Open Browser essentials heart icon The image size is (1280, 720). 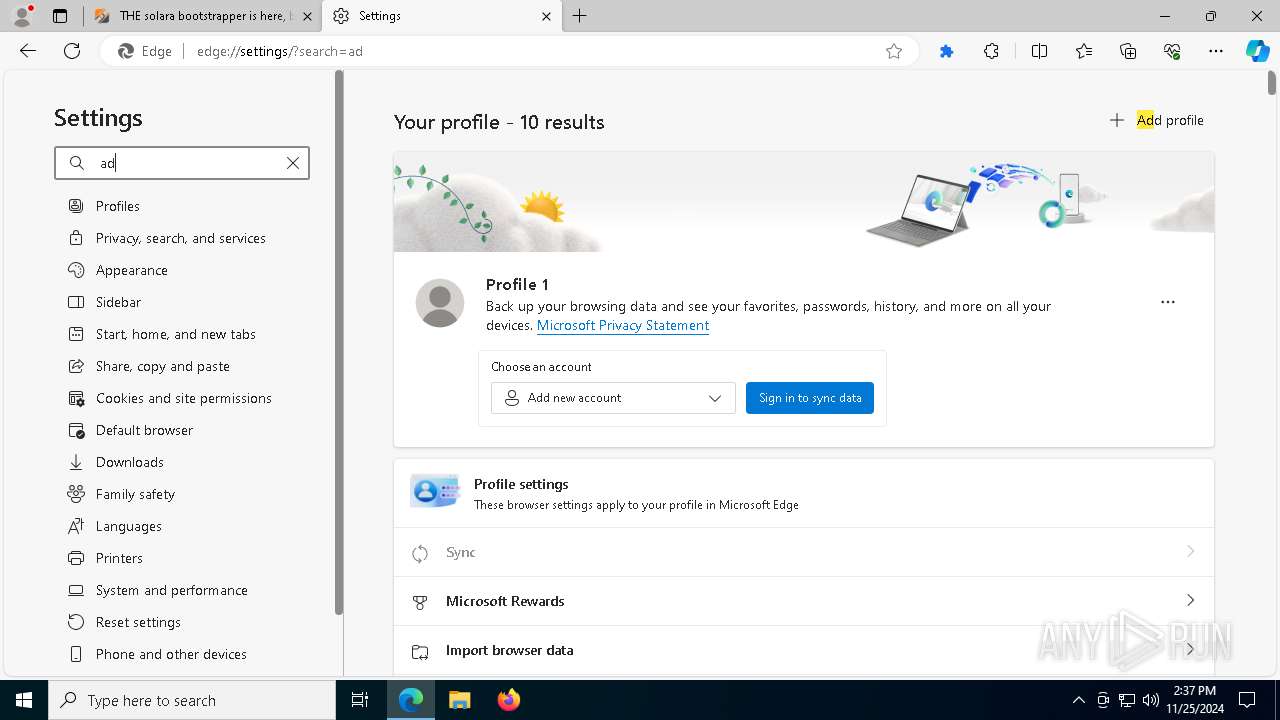coord(1172,51)
